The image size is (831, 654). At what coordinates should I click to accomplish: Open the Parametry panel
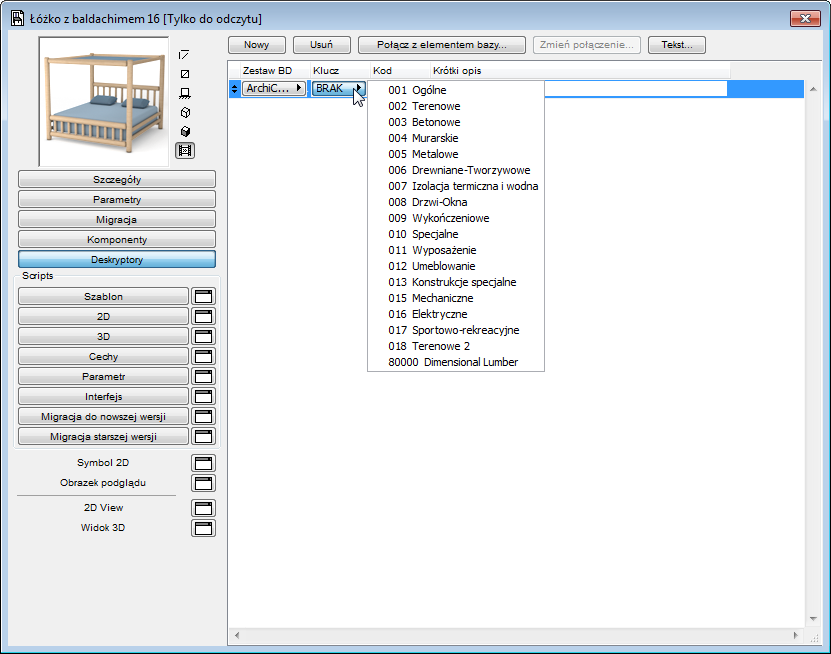point(117,199)
